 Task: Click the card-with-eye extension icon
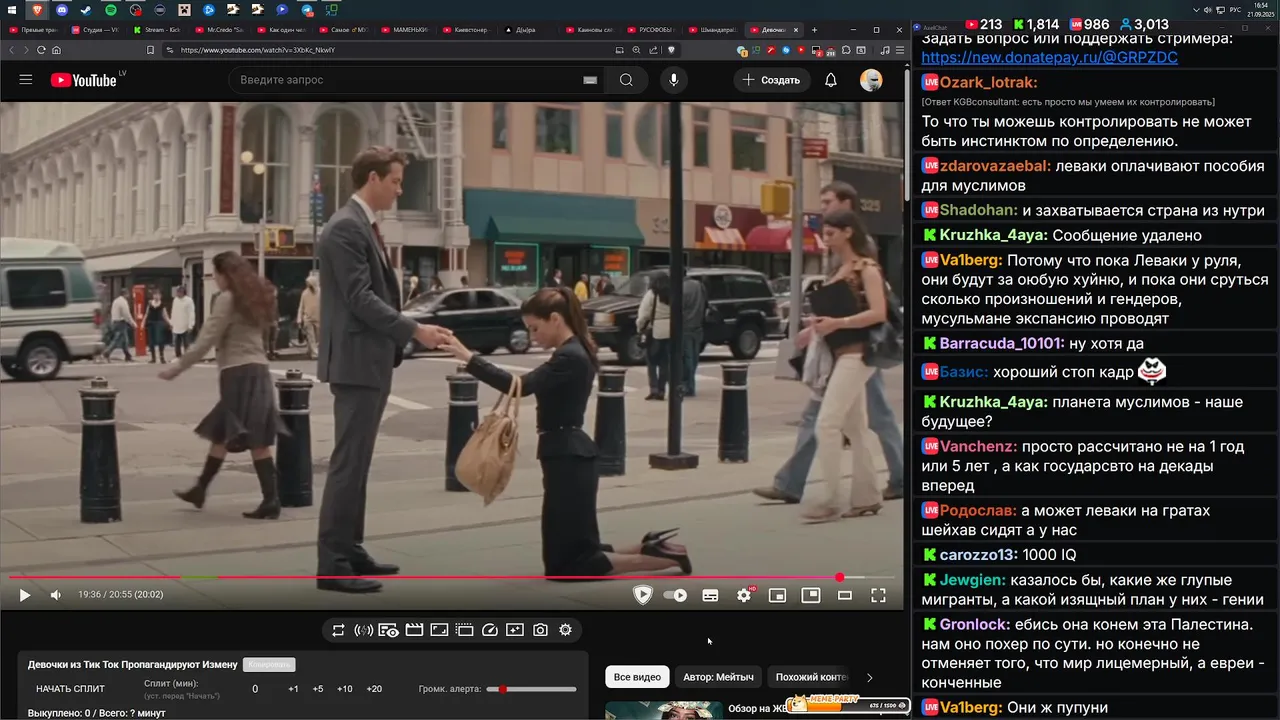coord(388,630)
